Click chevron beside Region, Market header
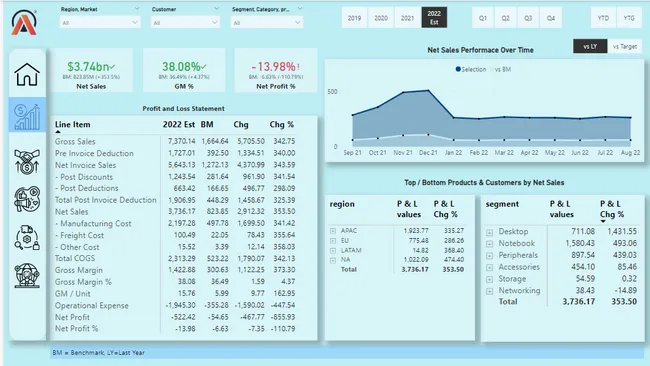The image size is (650, 366). coord(137,8)
